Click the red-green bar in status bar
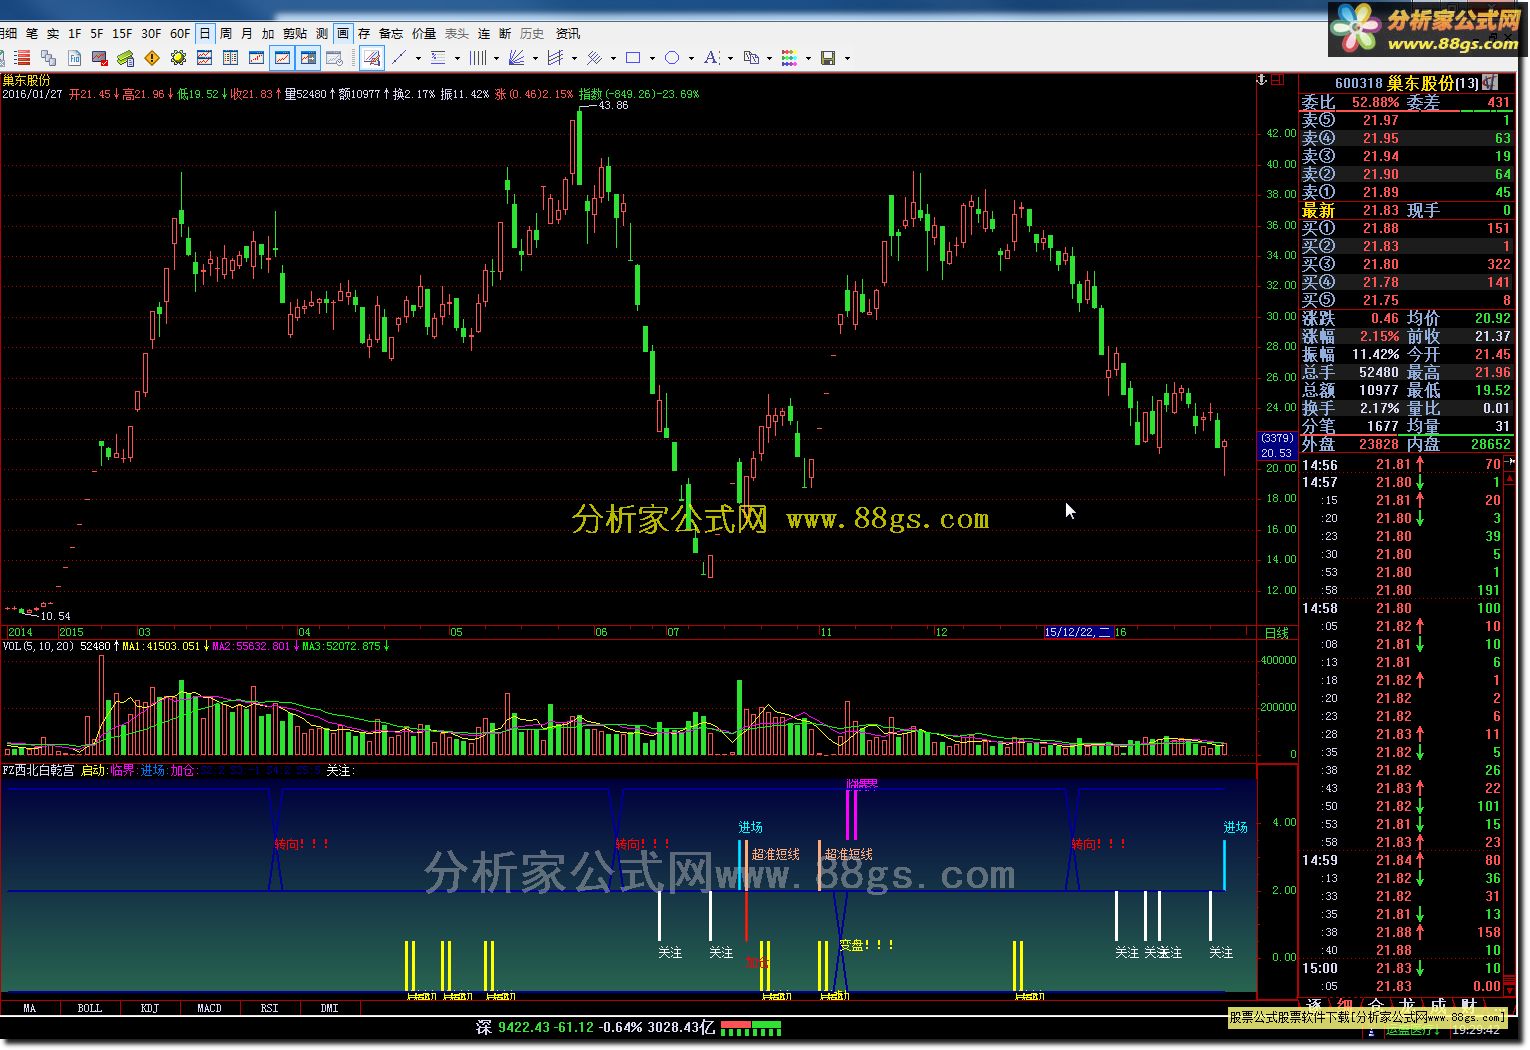Image resolution: width=1530 pixels, height=1050 pixels. 751,1027
